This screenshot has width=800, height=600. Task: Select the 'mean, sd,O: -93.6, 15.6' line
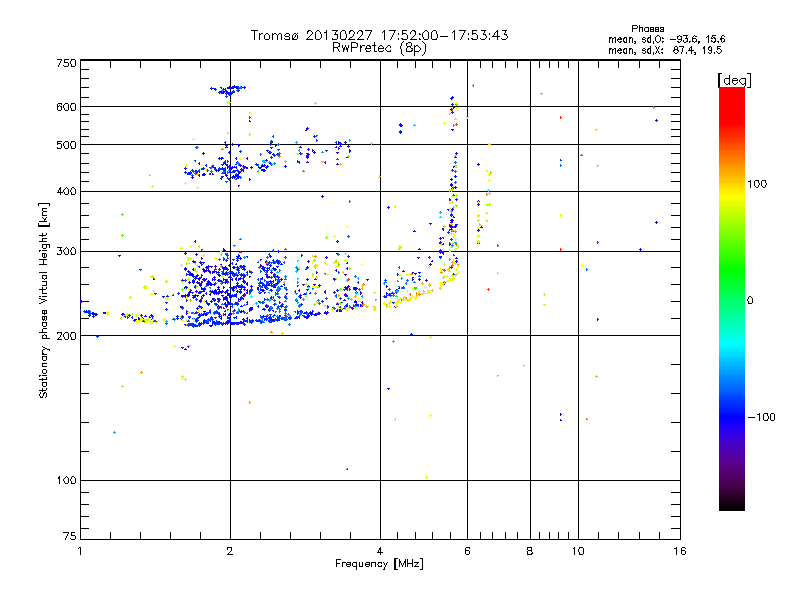click(667, 39)
